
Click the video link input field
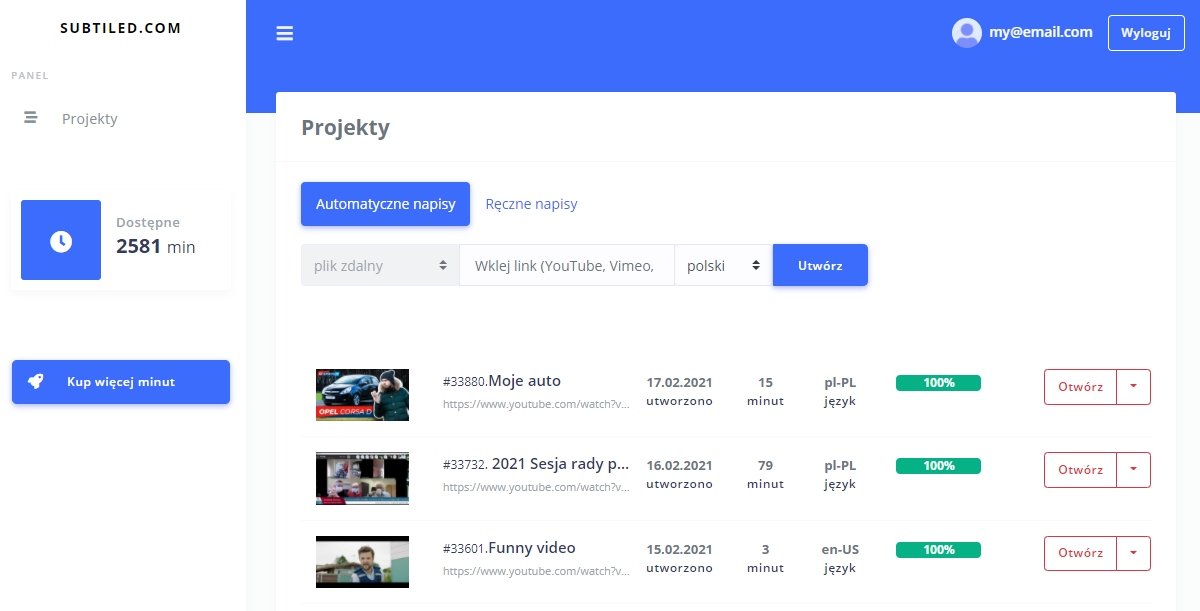point(566,266)
